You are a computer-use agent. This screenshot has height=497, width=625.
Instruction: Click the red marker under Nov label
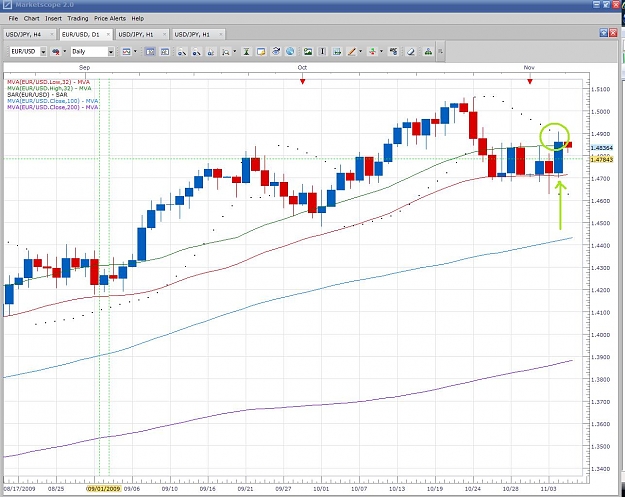530,82
